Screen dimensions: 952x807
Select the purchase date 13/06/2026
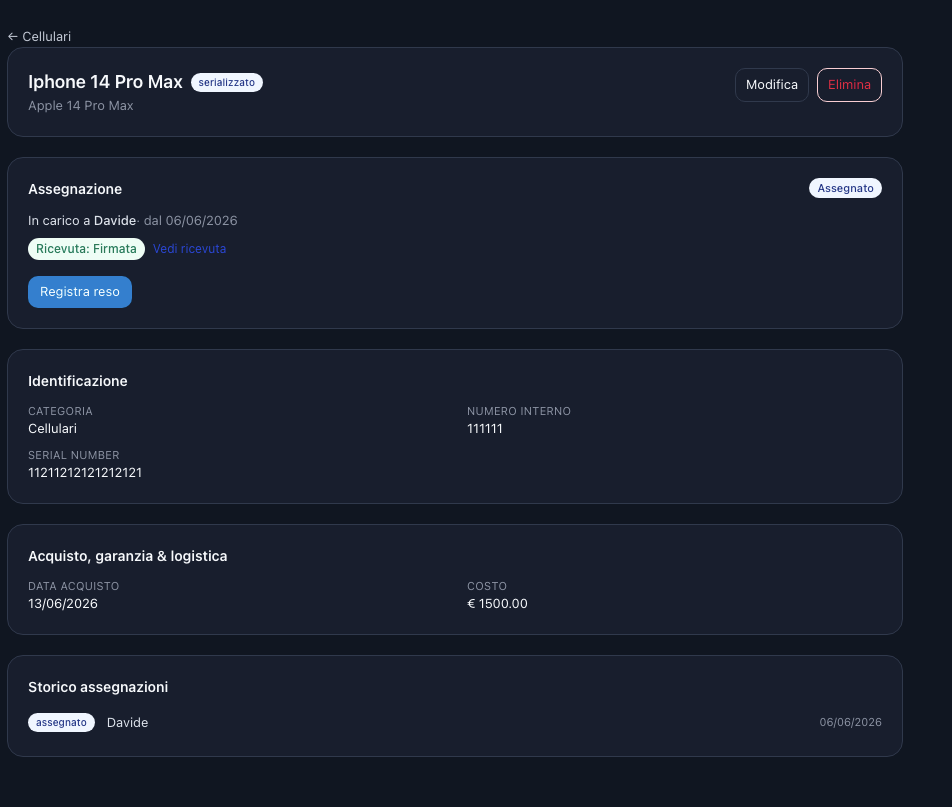click(x=63, y=604)
